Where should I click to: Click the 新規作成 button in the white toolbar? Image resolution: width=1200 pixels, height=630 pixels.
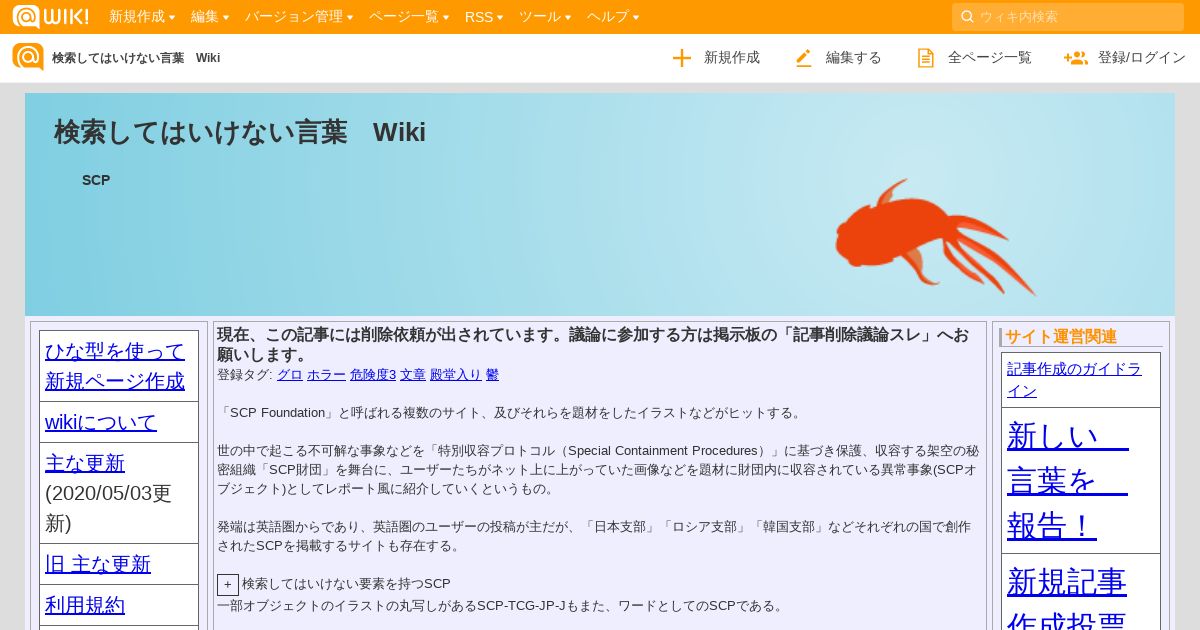click(x=716, y=58)
